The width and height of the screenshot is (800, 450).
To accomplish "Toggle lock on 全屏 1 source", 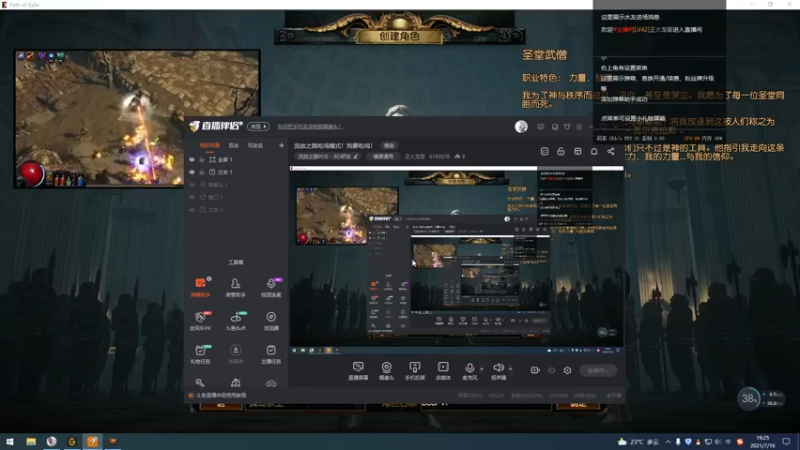I will coord(202,160).
